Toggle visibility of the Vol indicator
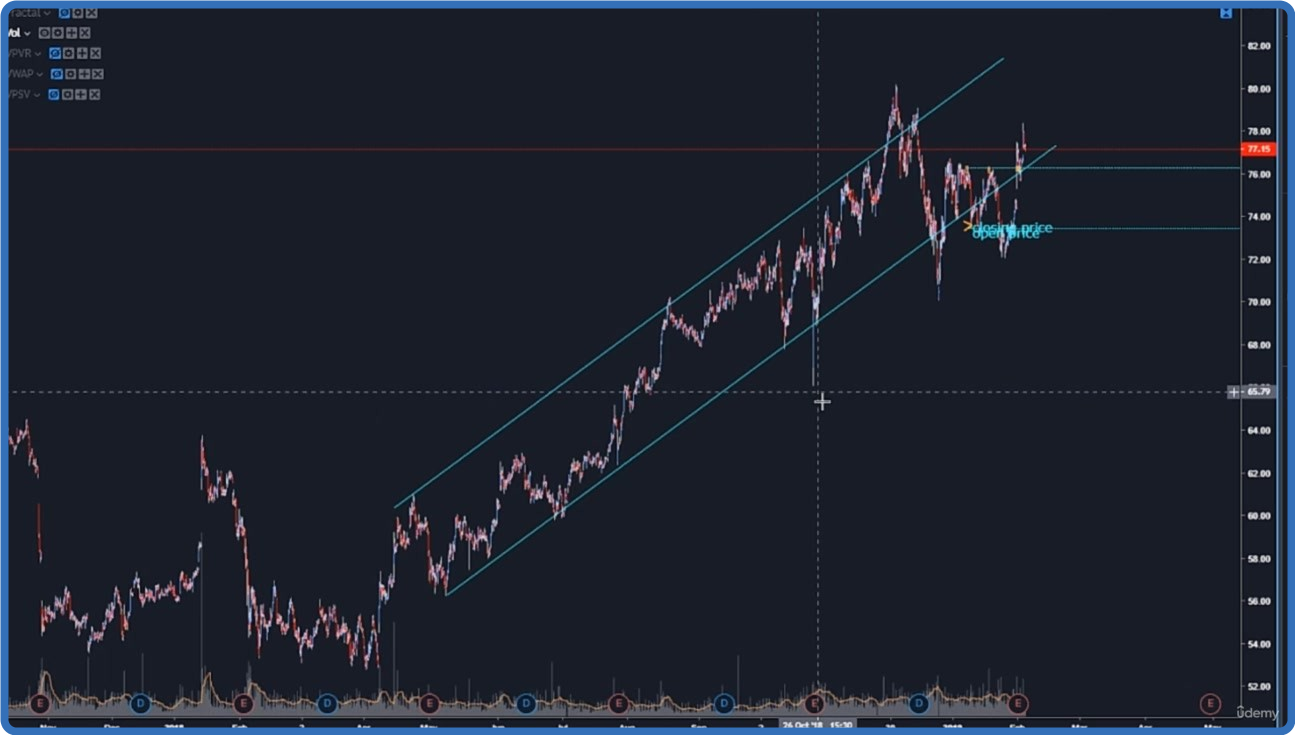The image size is (1295, 735). (x=44, y=33)
